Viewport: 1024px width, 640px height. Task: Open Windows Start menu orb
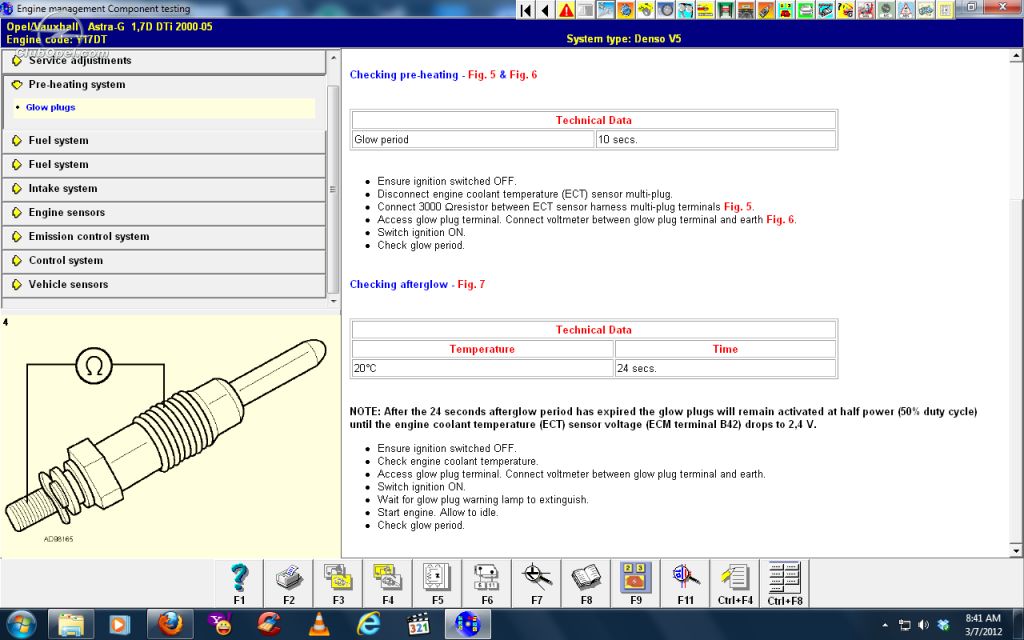(x=22, y=624)
